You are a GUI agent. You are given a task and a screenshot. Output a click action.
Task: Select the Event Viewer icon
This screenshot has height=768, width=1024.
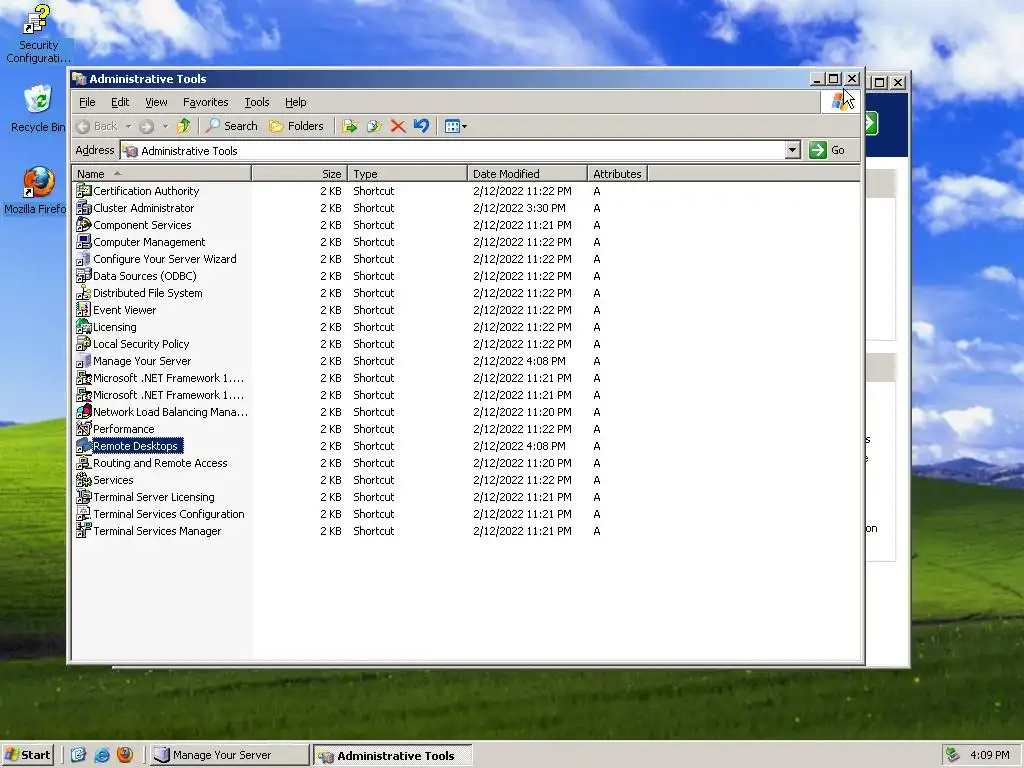[x=84, y=310]
